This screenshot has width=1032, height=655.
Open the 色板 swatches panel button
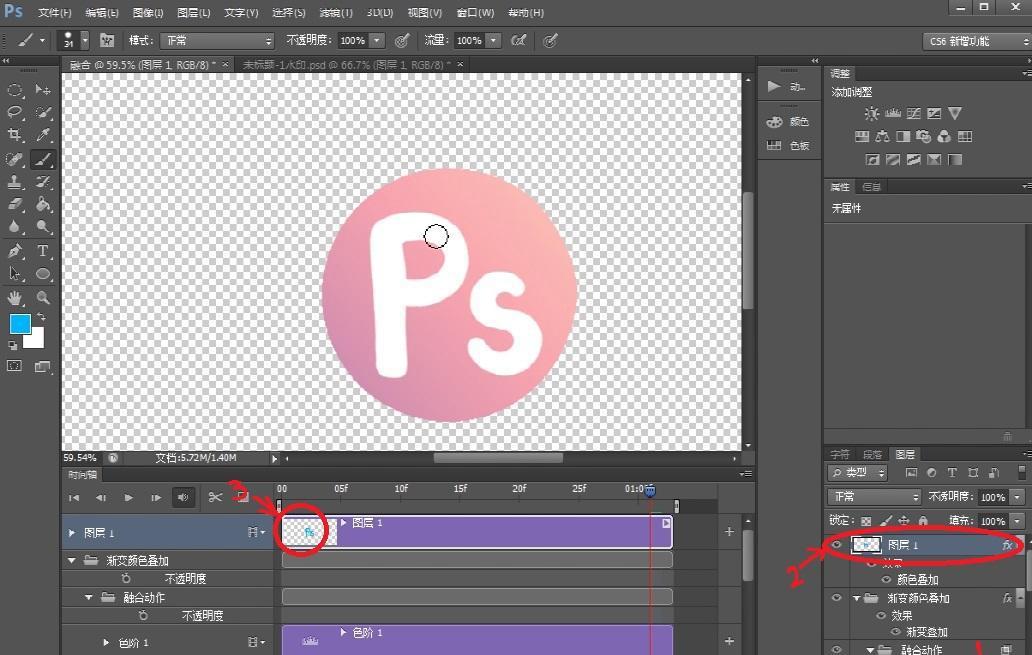pos(788,145)
